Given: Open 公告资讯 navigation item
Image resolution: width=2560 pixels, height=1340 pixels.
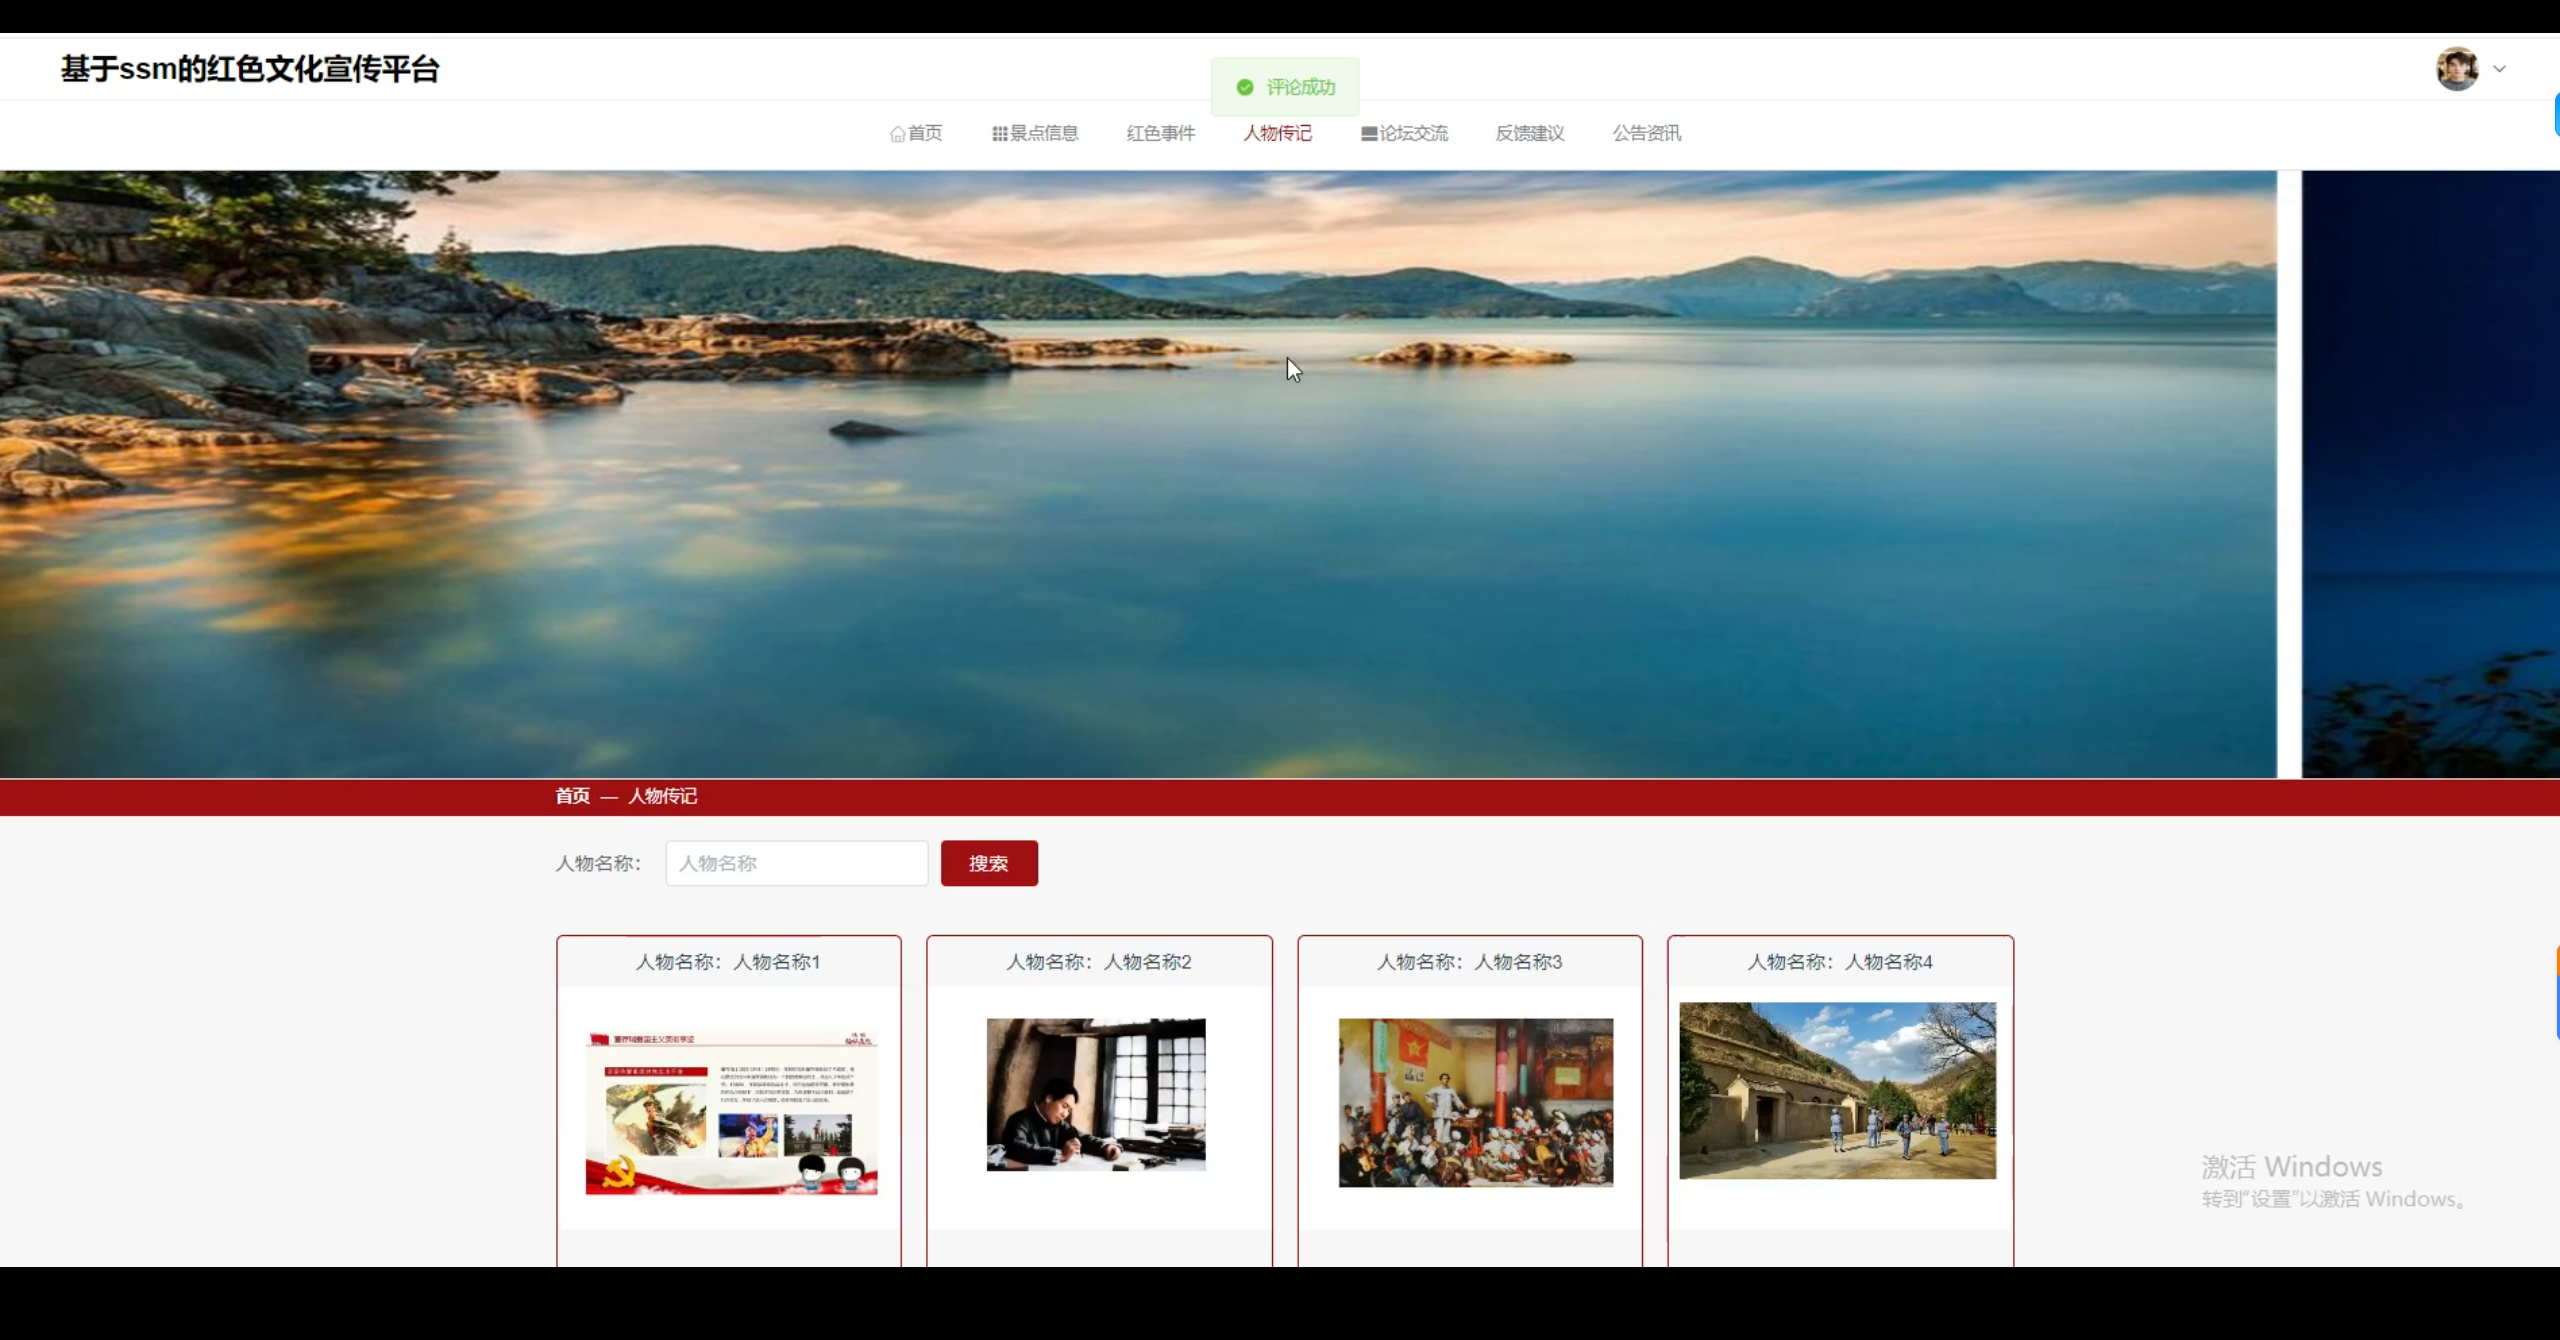Looking at the screenshot, I should [x=1646, y=133].
